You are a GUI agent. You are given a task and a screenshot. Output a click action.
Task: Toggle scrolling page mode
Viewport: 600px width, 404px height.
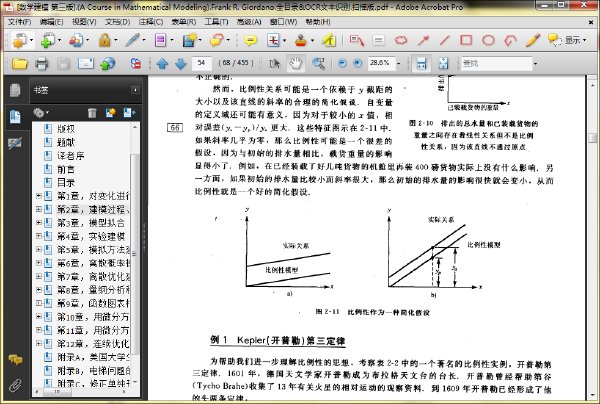421,63
